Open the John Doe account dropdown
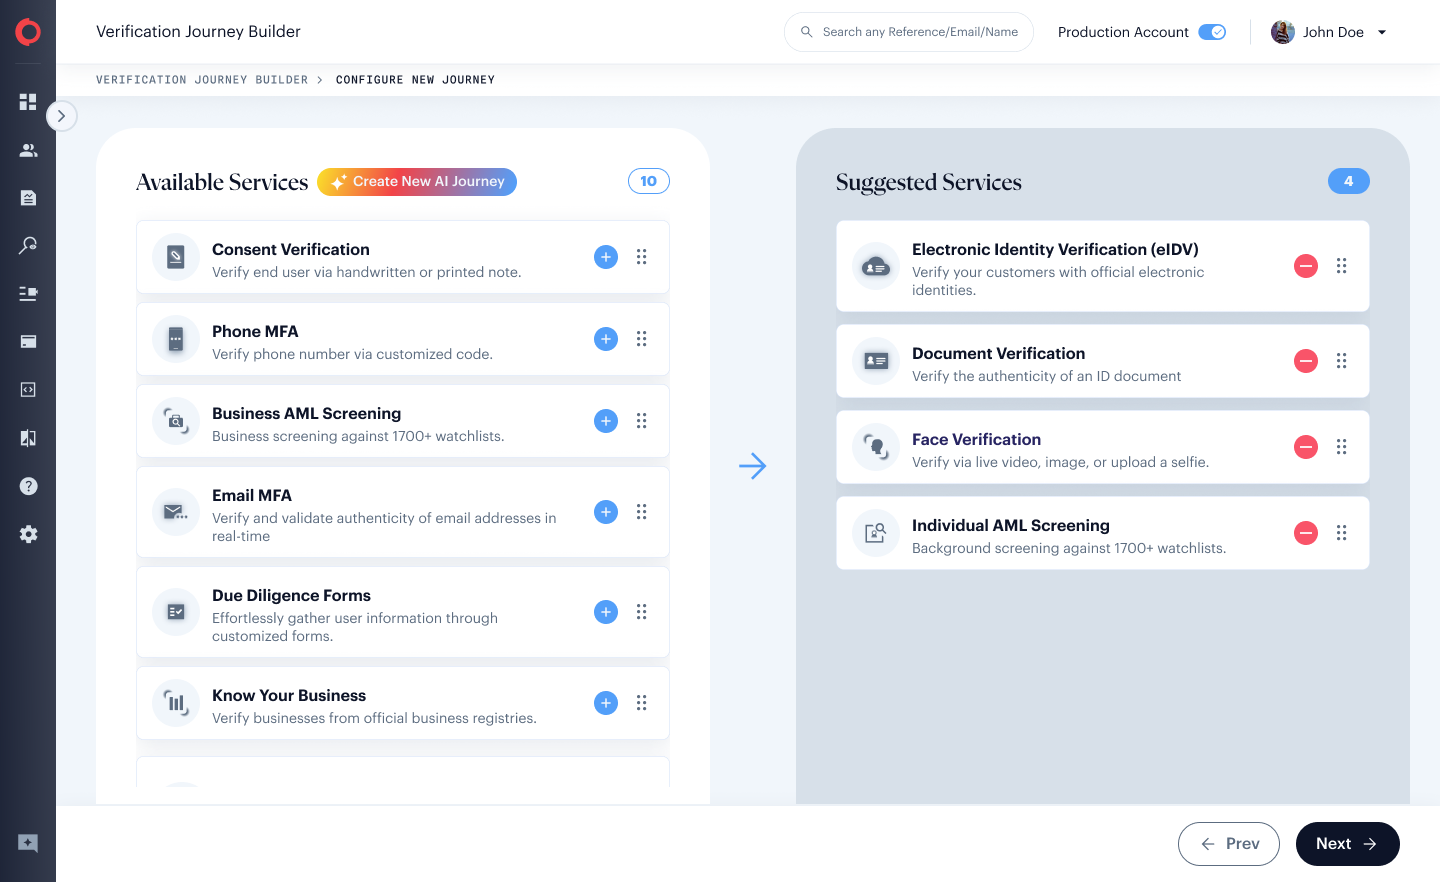Viewport: 1440px width, 882px height. click(x=1382, y=32)
